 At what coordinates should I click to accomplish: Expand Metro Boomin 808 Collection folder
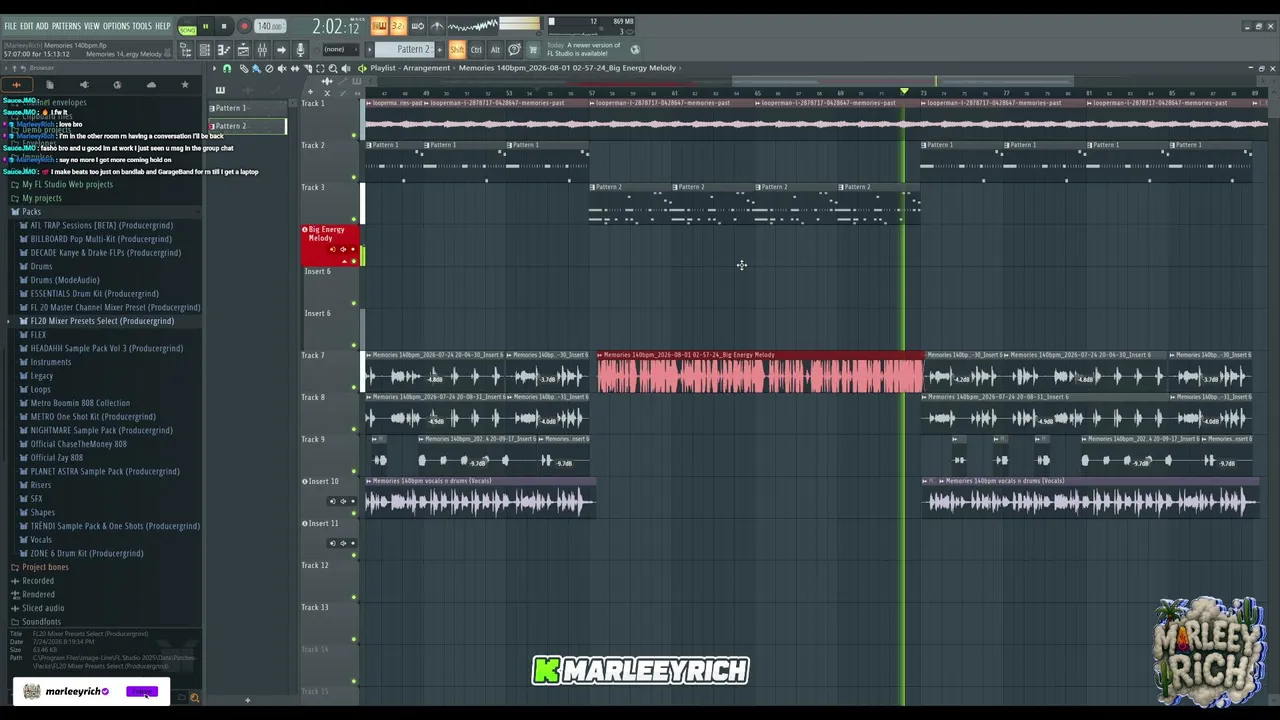[x=80, y=403]
